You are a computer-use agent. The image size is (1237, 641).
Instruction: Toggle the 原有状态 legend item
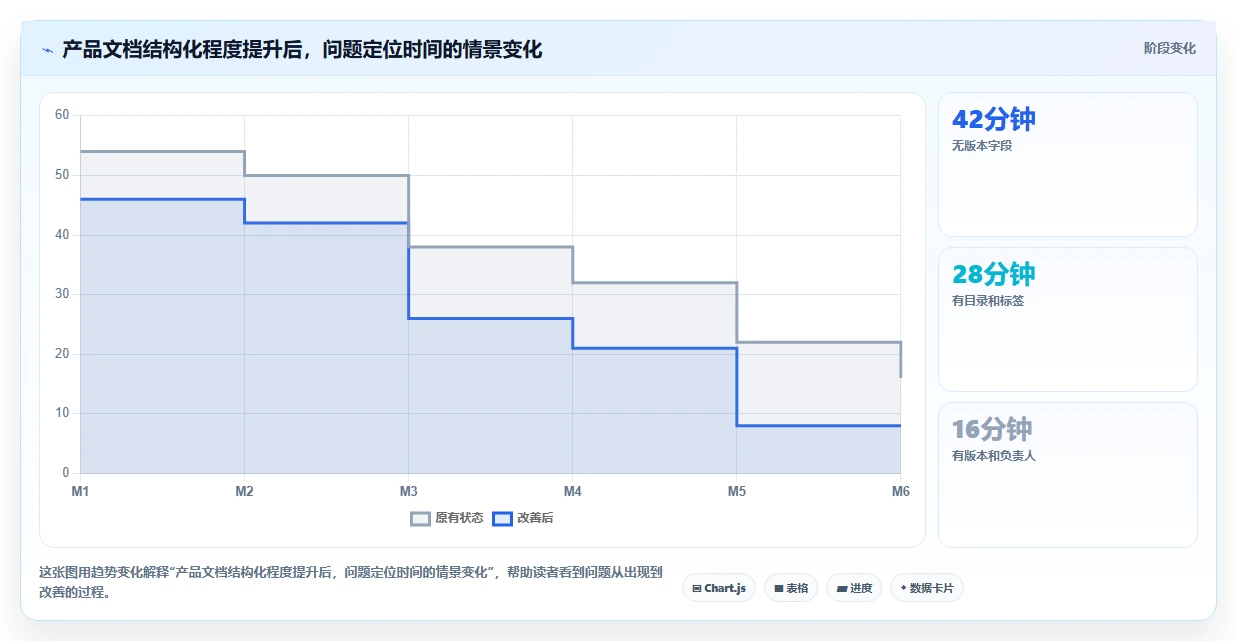tap(447, 518)
